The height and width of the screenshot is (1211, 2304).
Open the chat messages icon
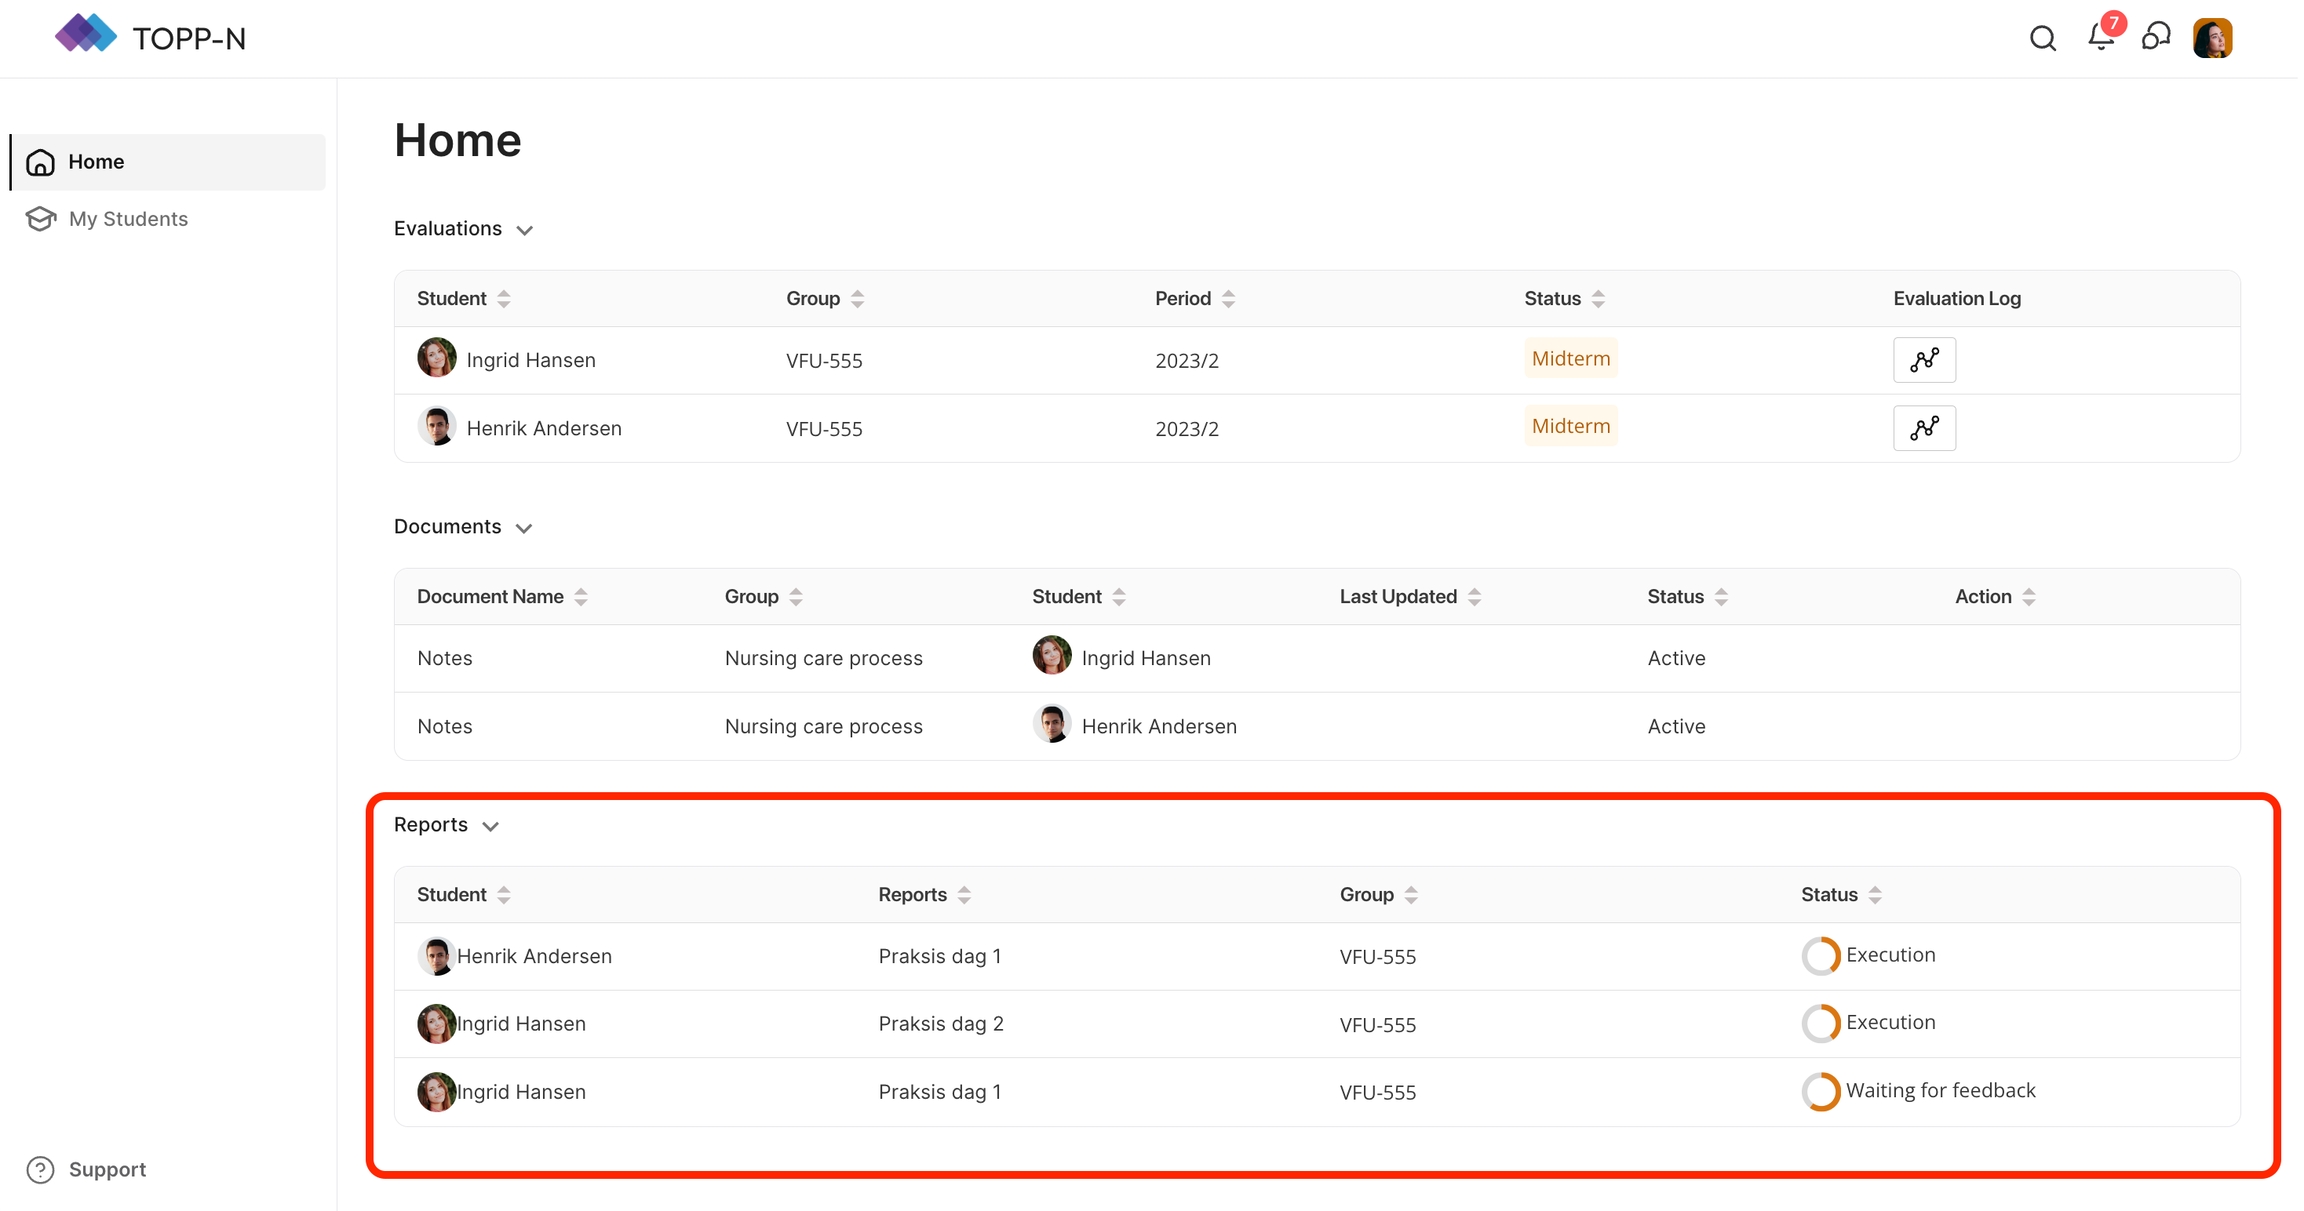[2156, 37]
